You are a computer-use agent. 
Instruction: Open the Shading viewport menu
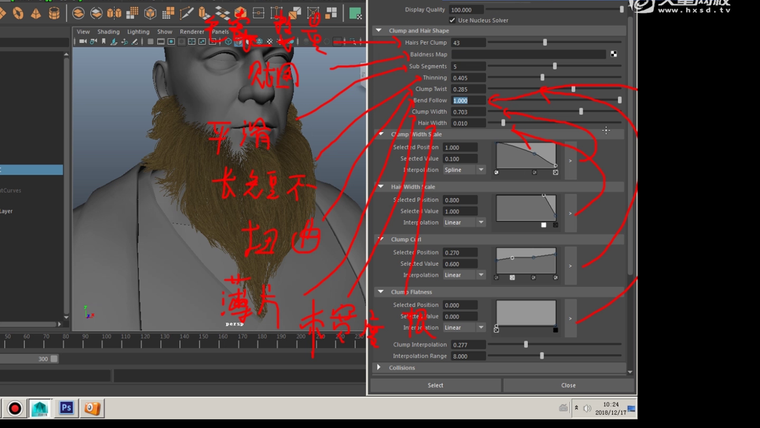(108, 32)
